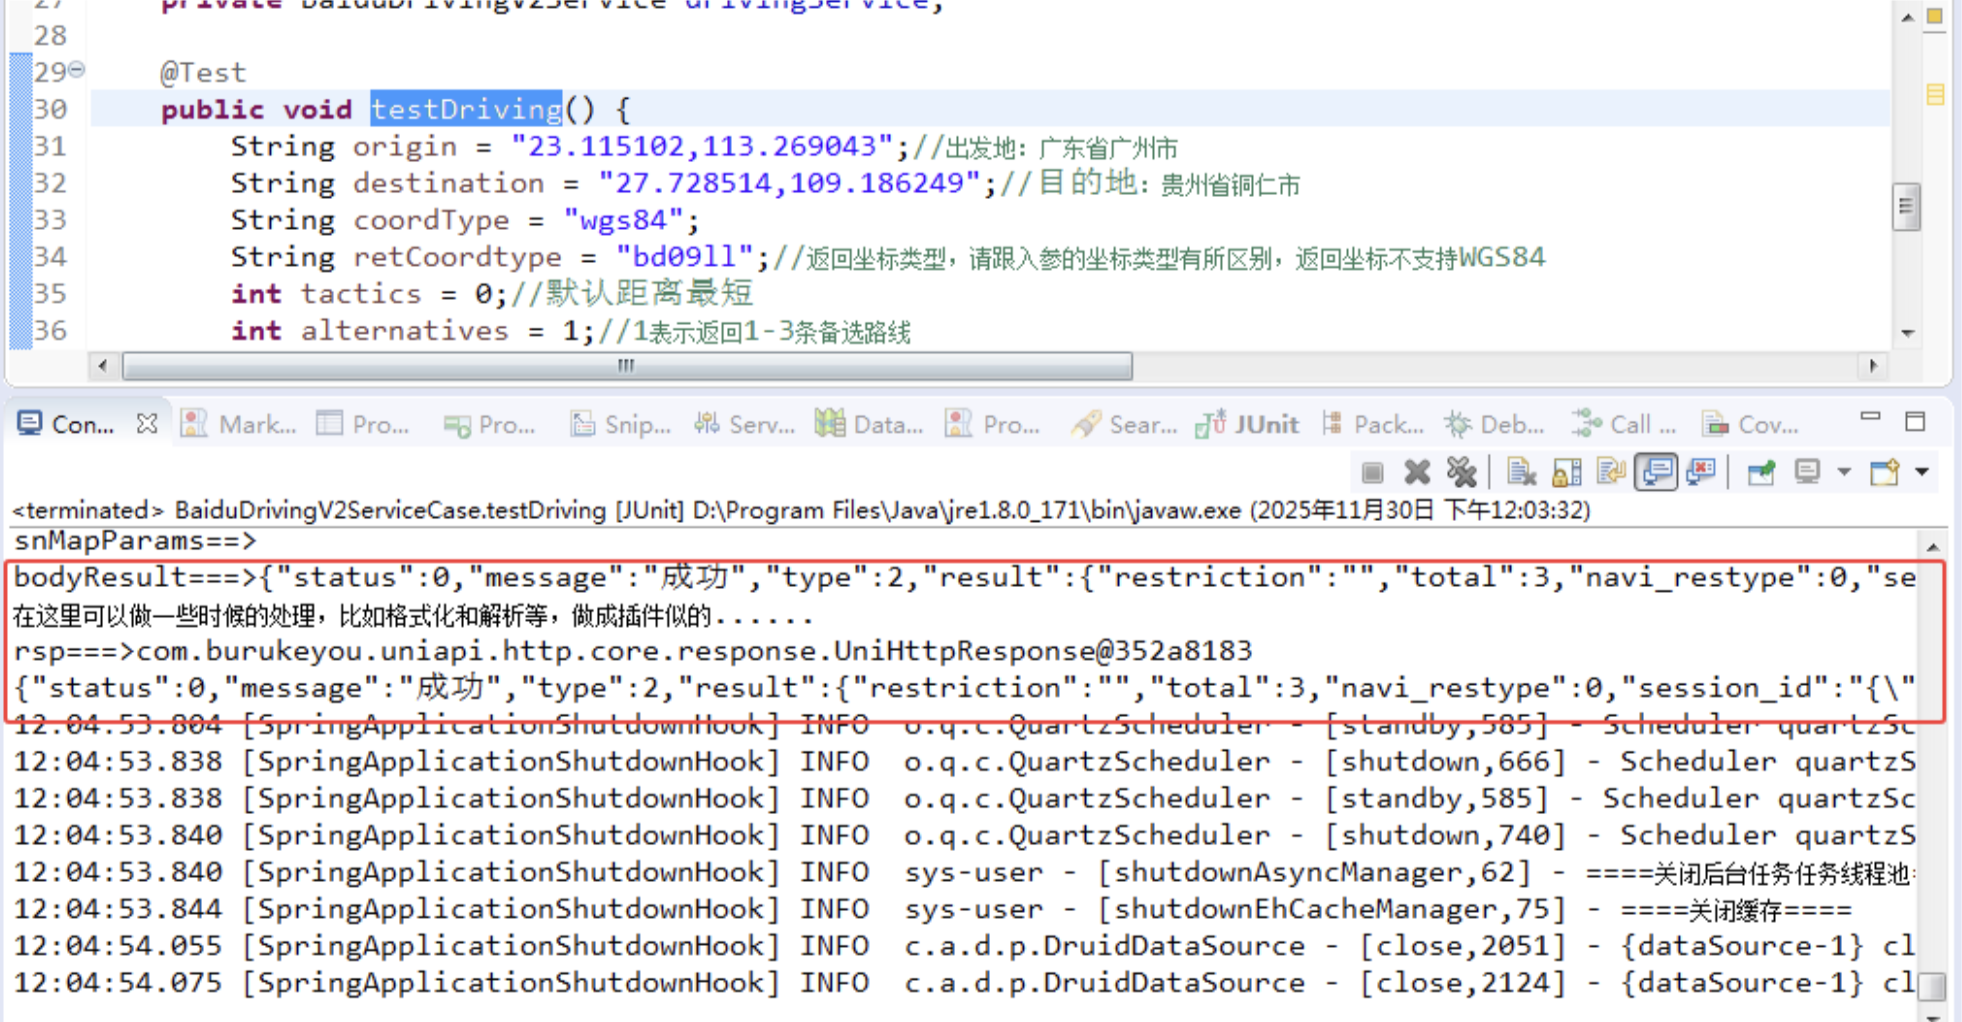1962x1022 pixels.
Task: Open the Pro... tab left of Sear...
Action: point(992,425)
